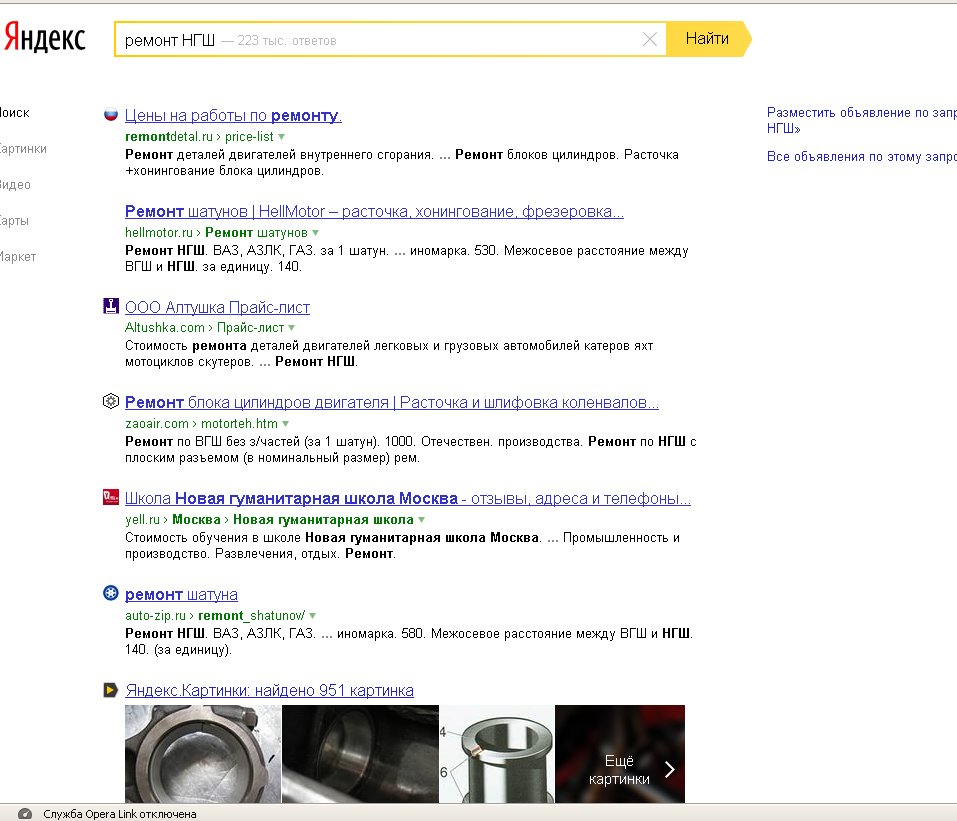This screenshot has height=821, width=957.
Task: Click the remontdetal.ru green URL
Action: [168, 137]
